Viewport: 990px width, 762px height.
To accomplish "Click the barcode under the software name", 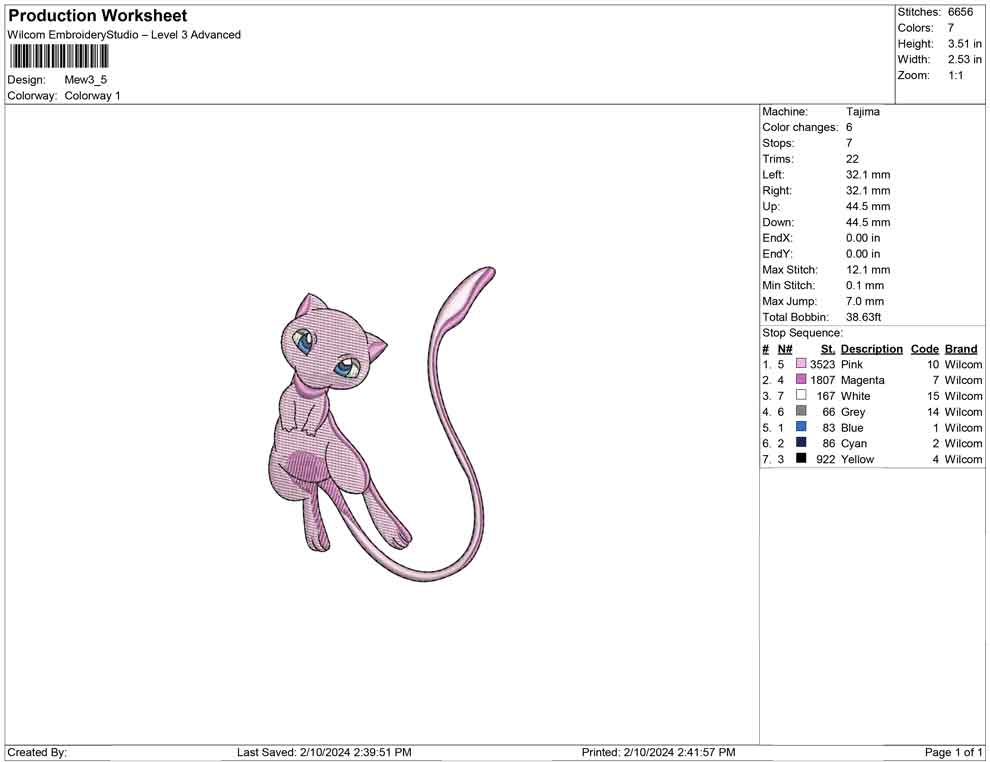I will tap(58, 57).
